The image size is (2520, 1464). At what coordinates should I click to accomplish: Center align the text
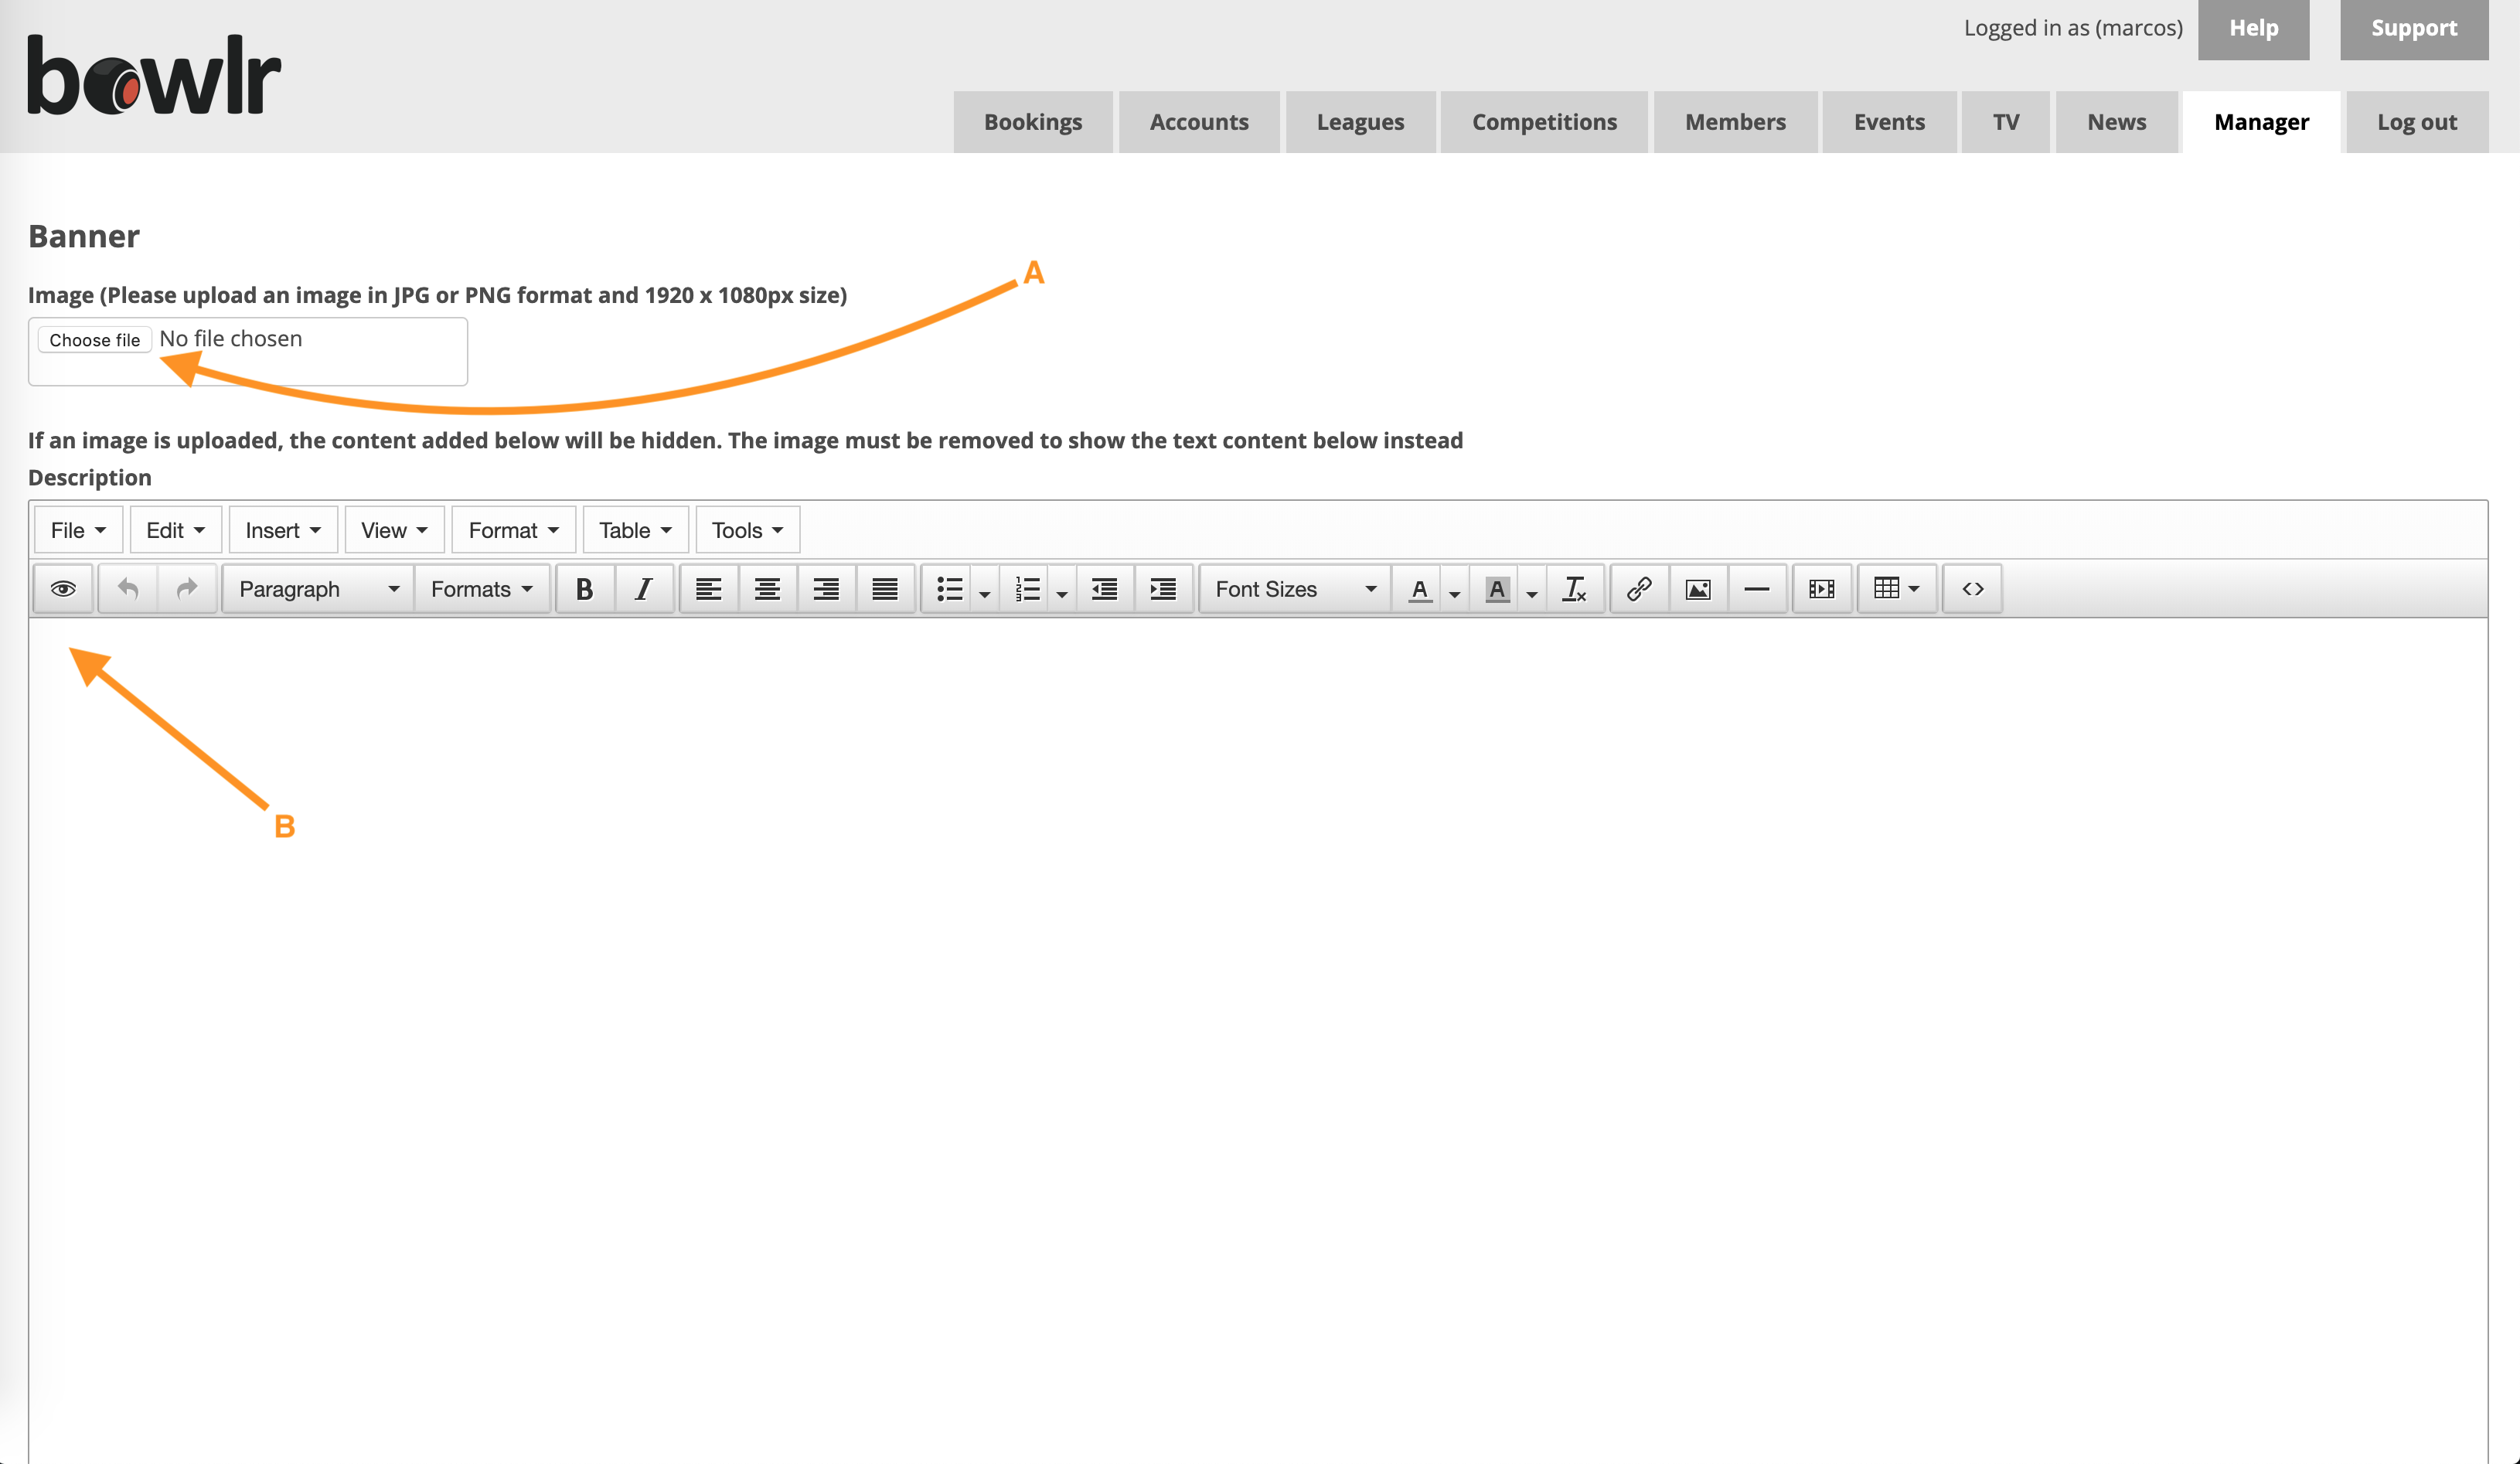point(768,588)
